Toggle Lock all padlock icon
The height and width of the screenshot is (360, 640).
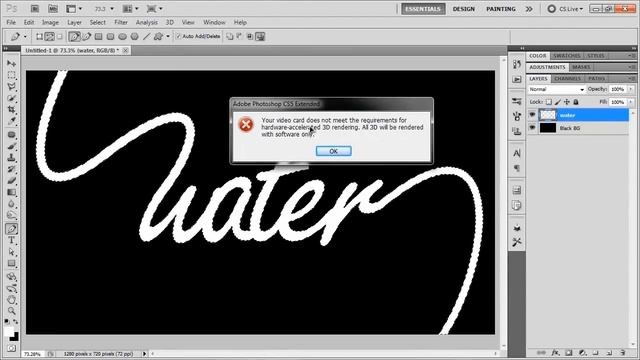coord(576,102)
